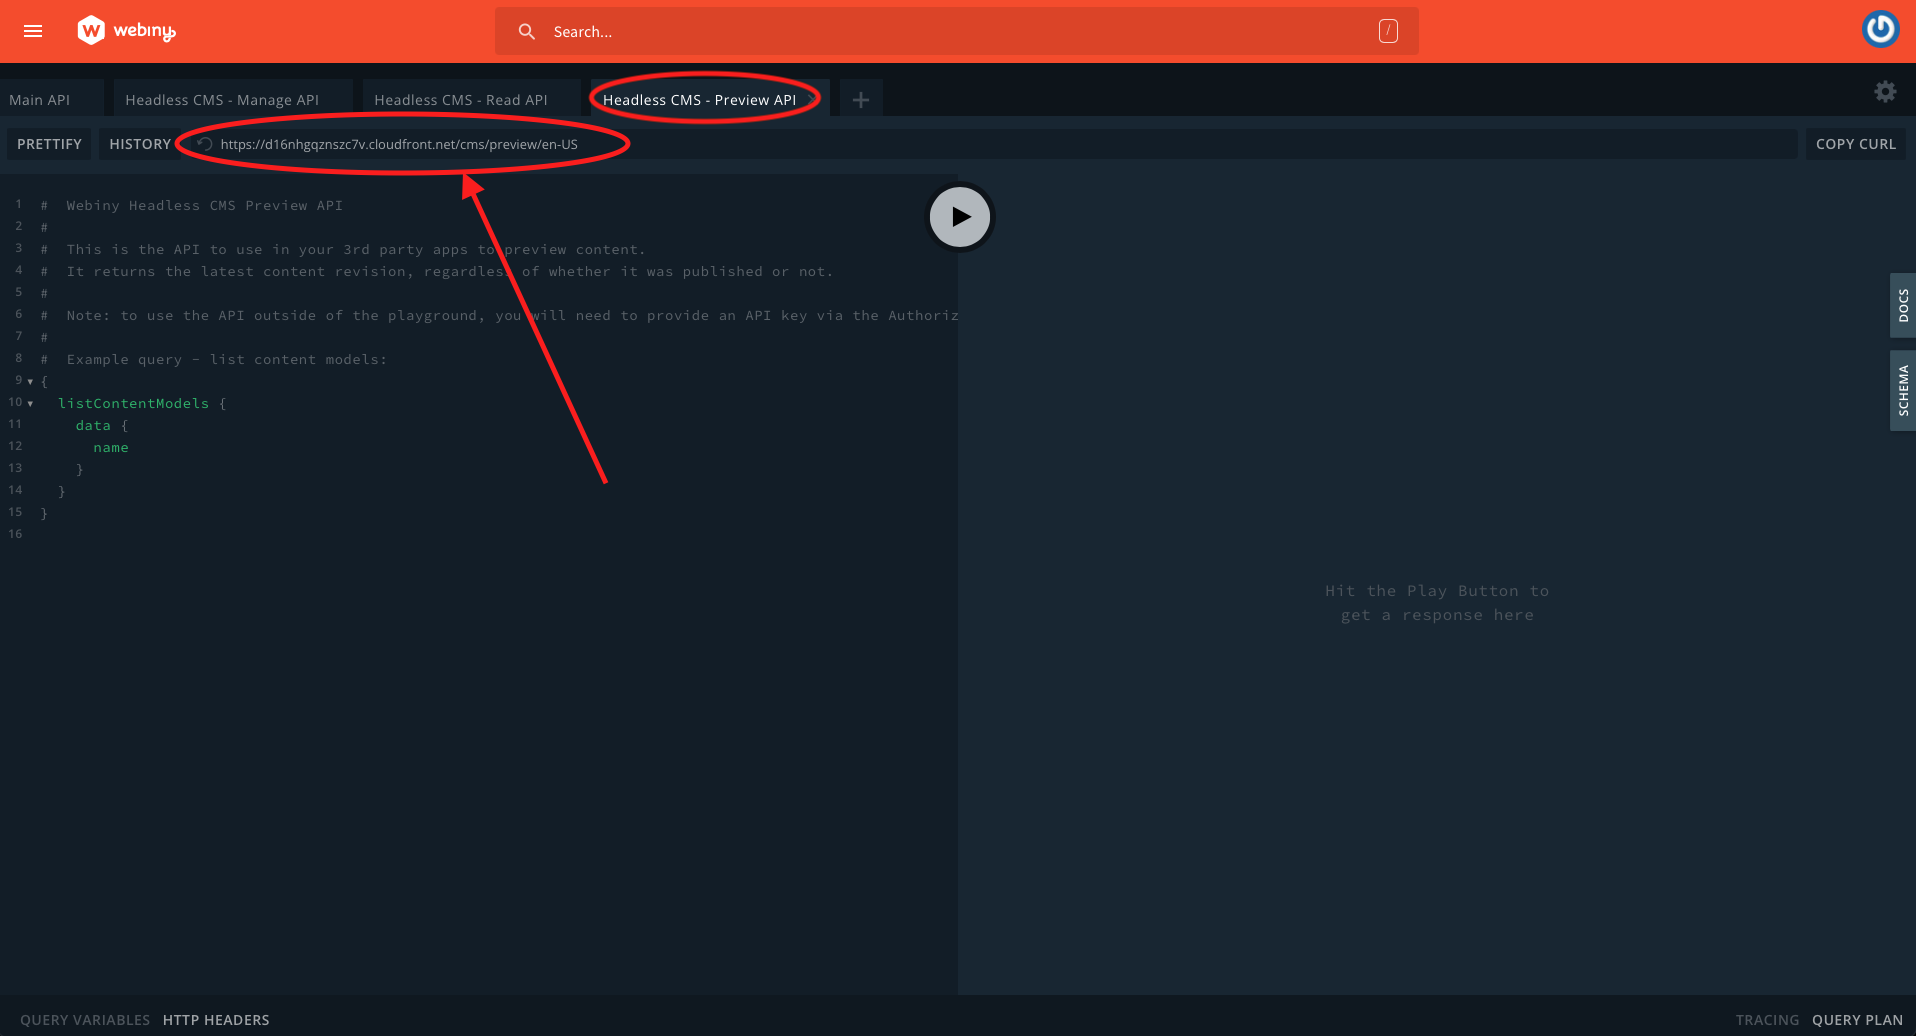Open the Headless CMS - Read API tab

pos(461,100)
